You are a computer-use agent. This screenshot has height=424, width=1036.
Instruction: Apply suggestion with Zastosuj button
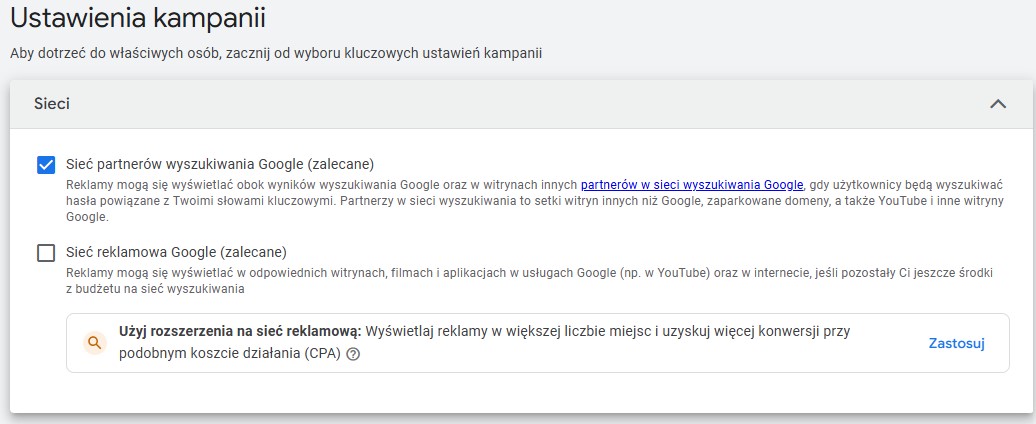pos(957,343)
